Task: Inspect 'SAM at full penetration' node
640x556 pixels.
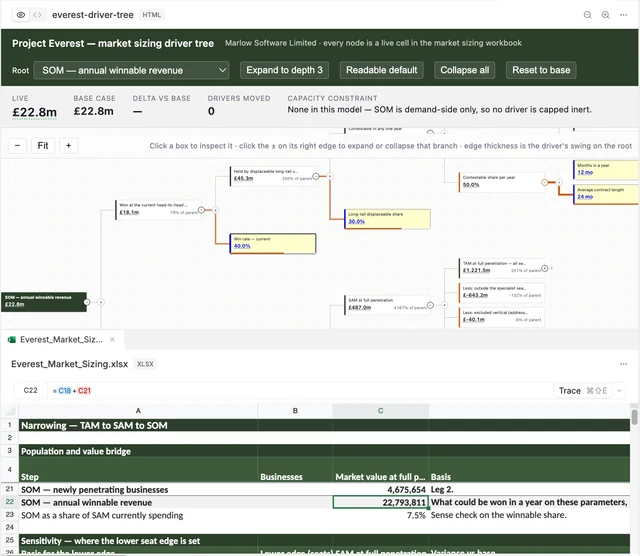Action: coord(387,305)
